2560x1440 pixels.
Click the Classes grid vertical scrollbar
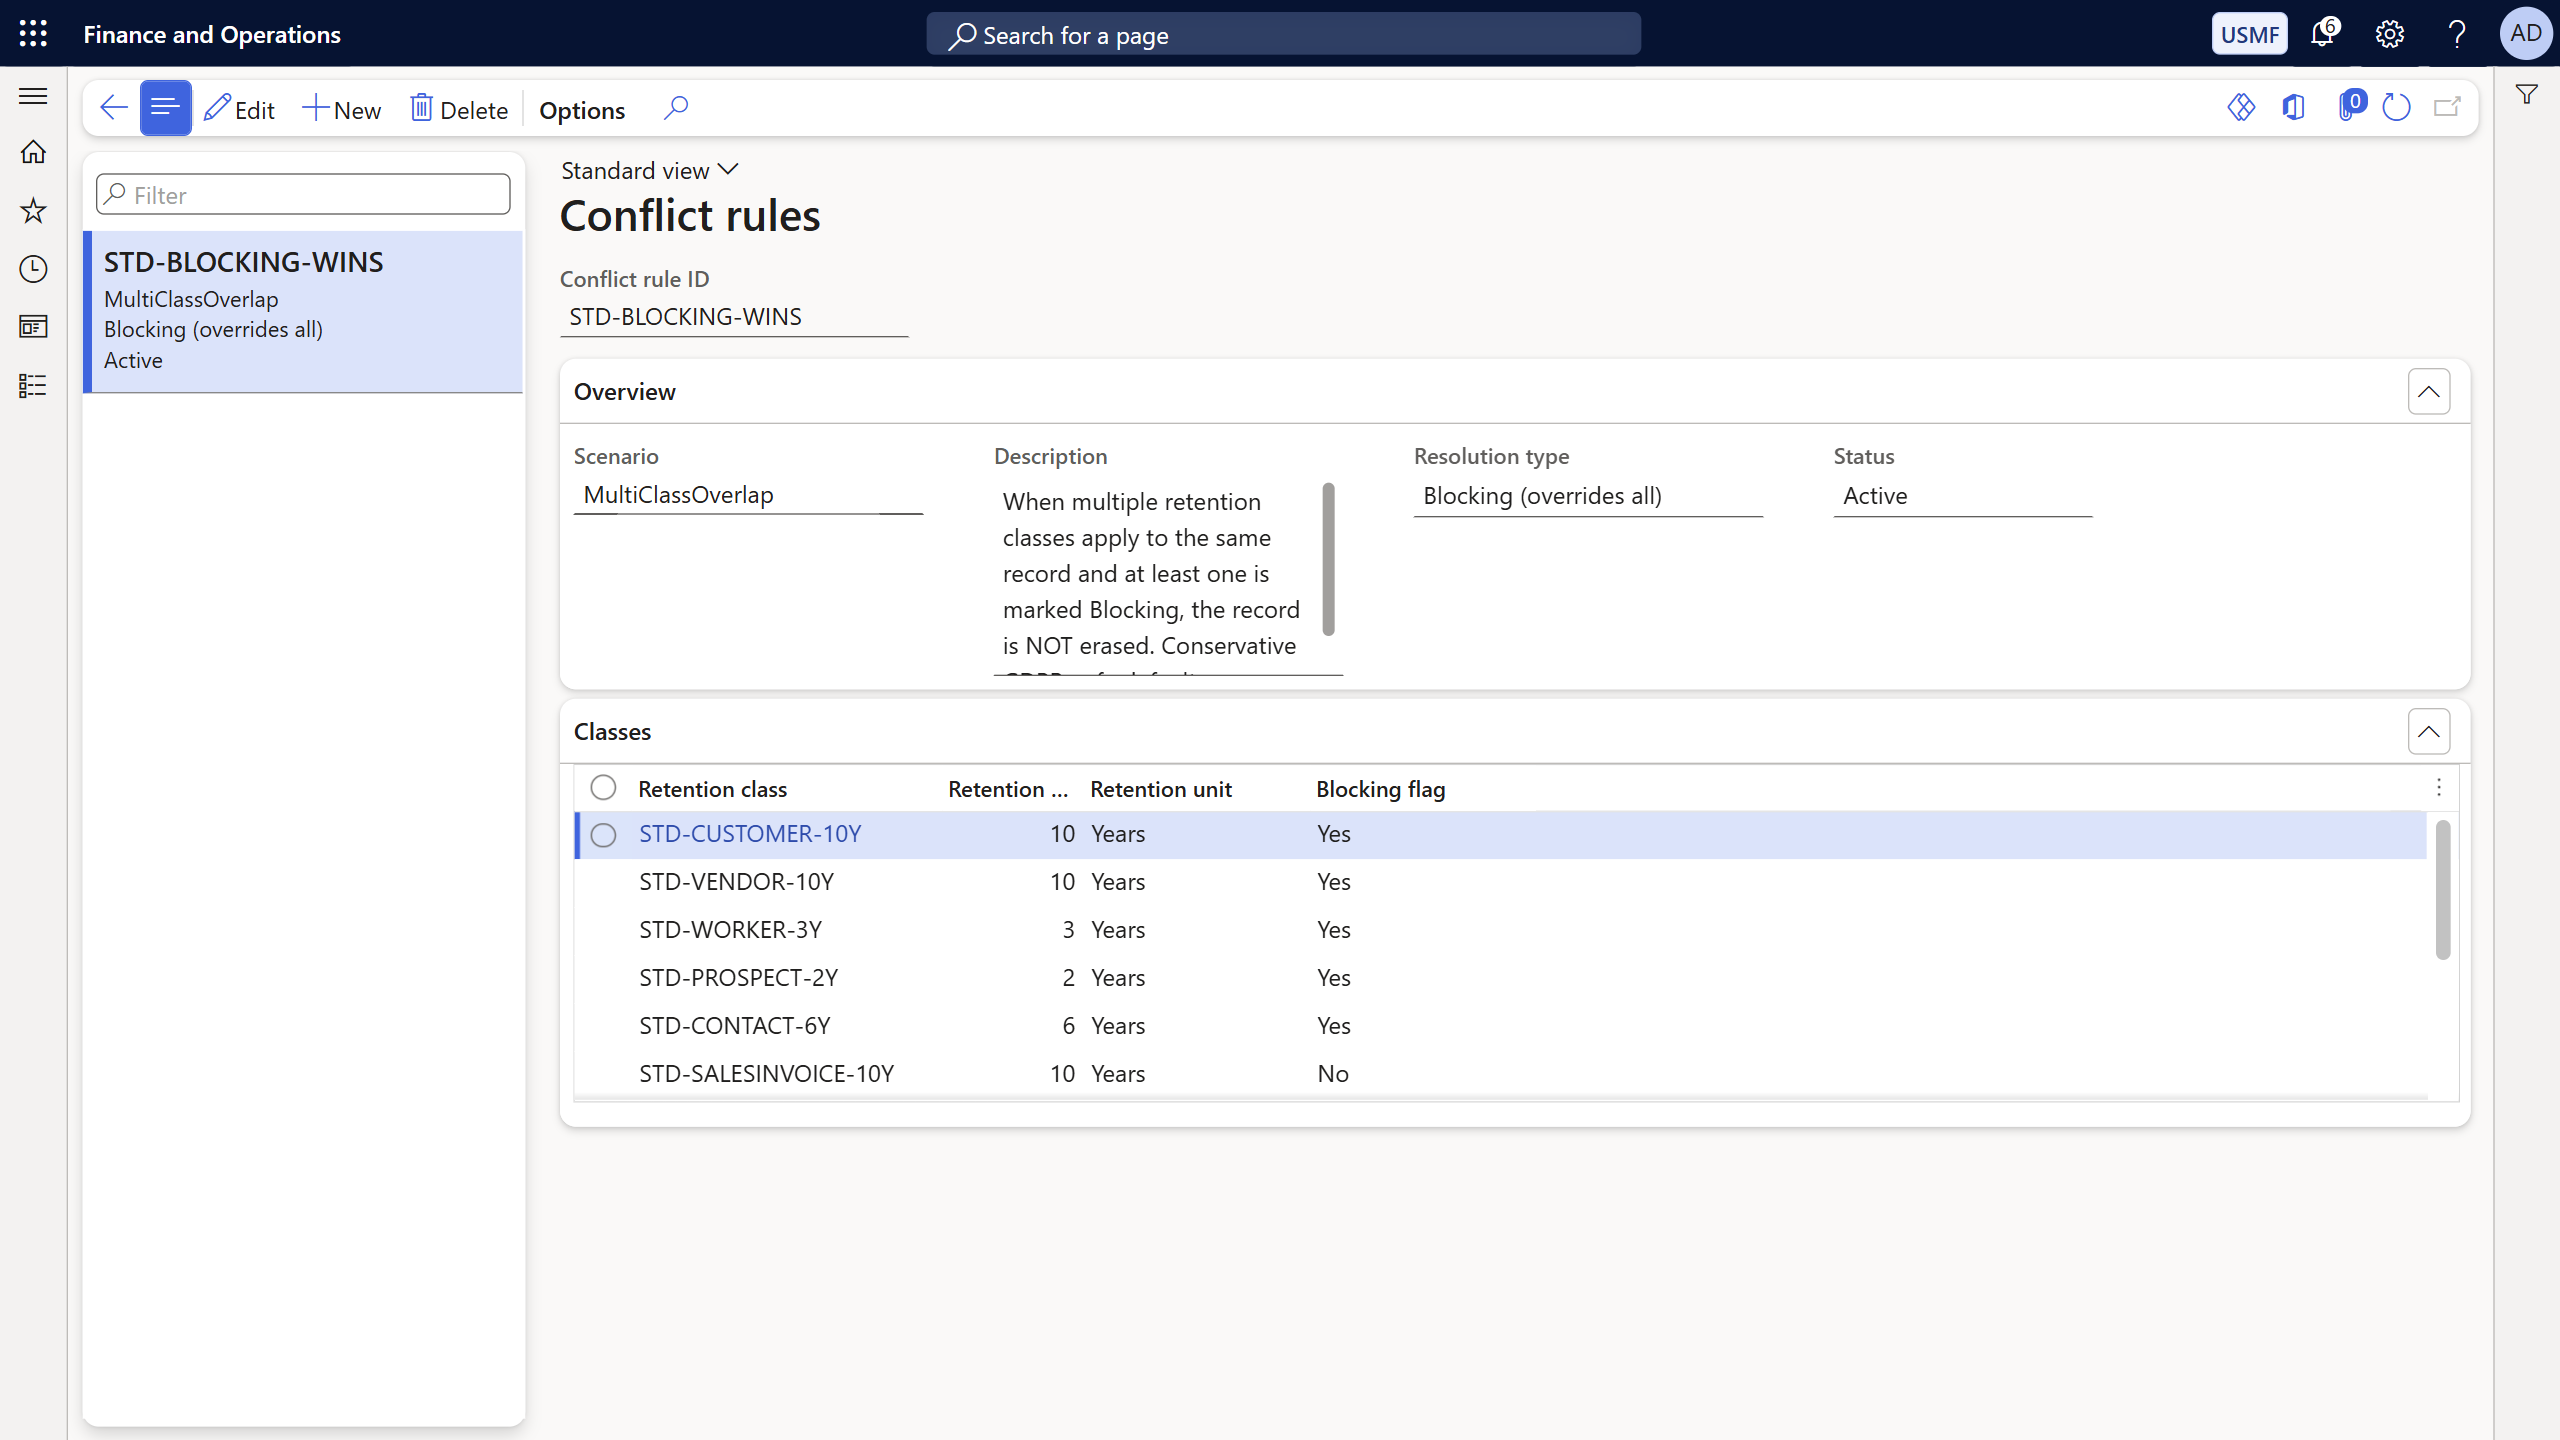point(2443,889)
